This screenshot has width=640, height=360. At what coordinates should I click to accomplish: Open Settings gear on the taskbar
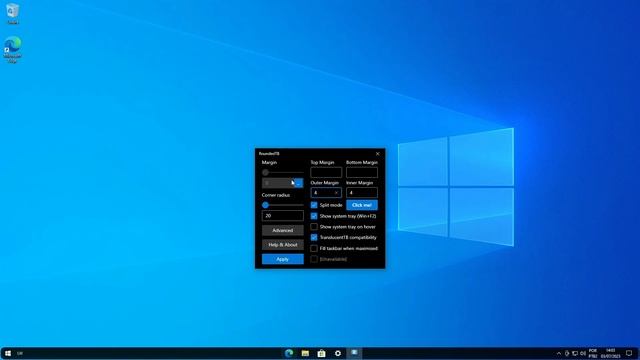pyautogui.click(x=338, y=353)
